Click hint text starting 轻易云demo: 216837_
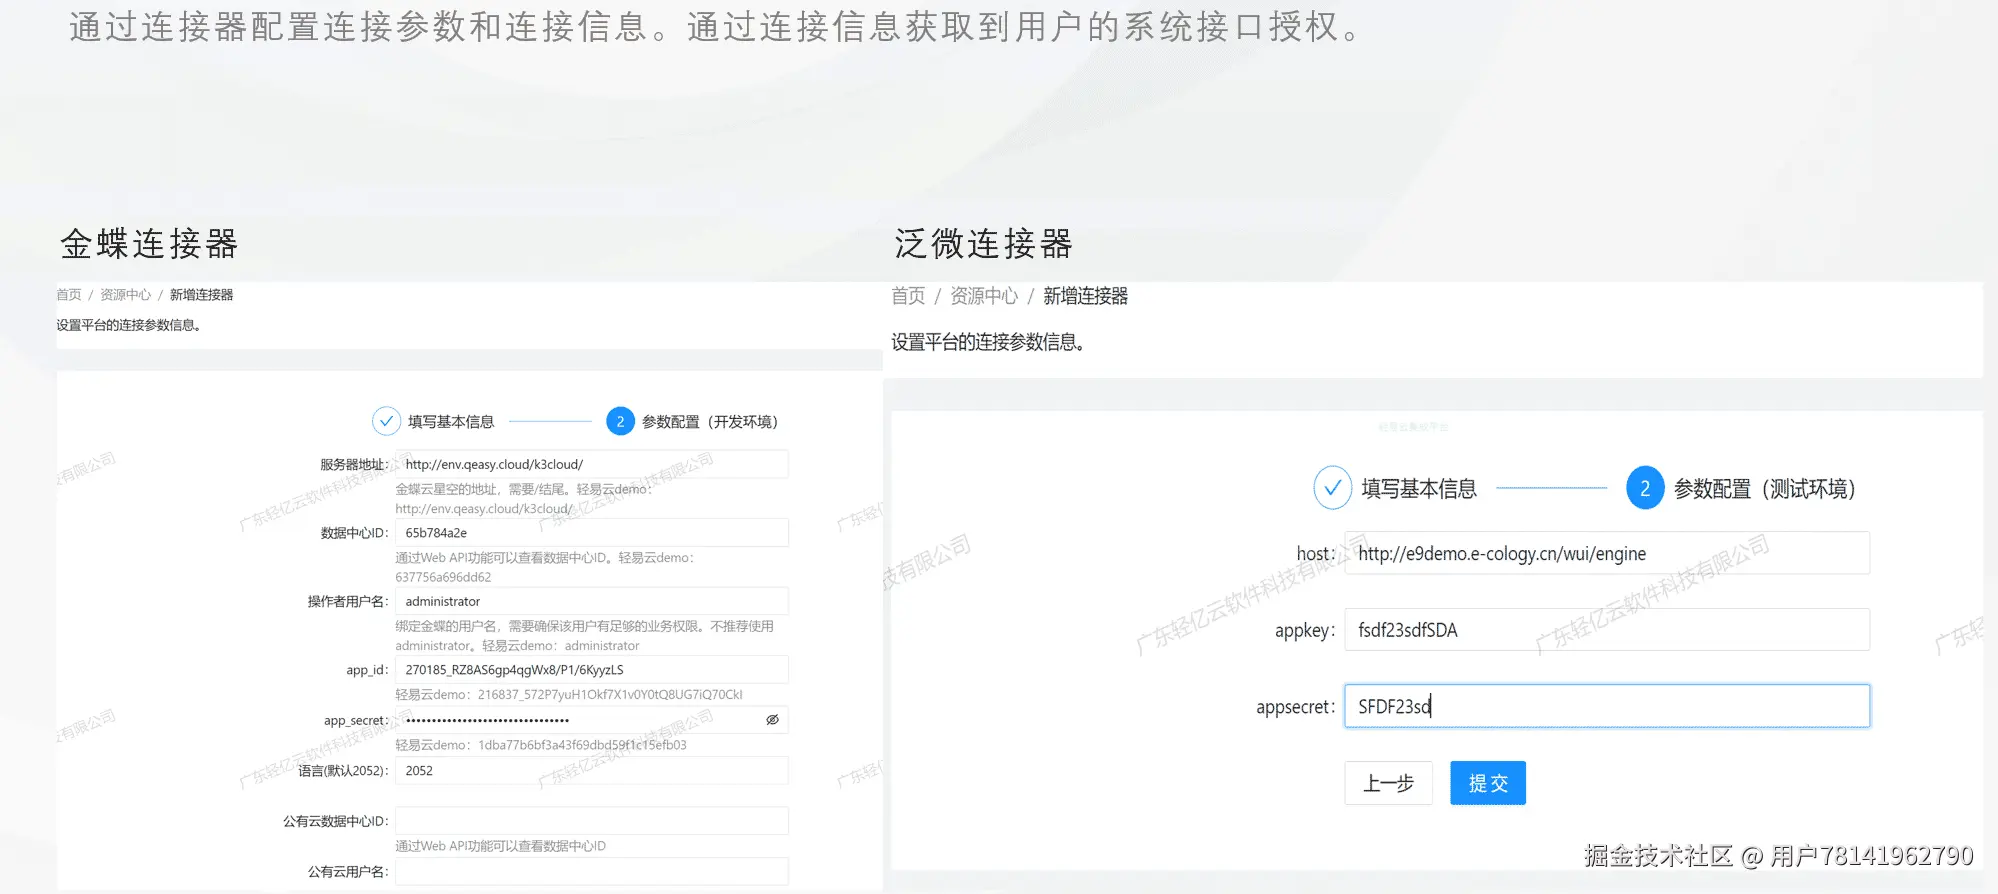 569,695
